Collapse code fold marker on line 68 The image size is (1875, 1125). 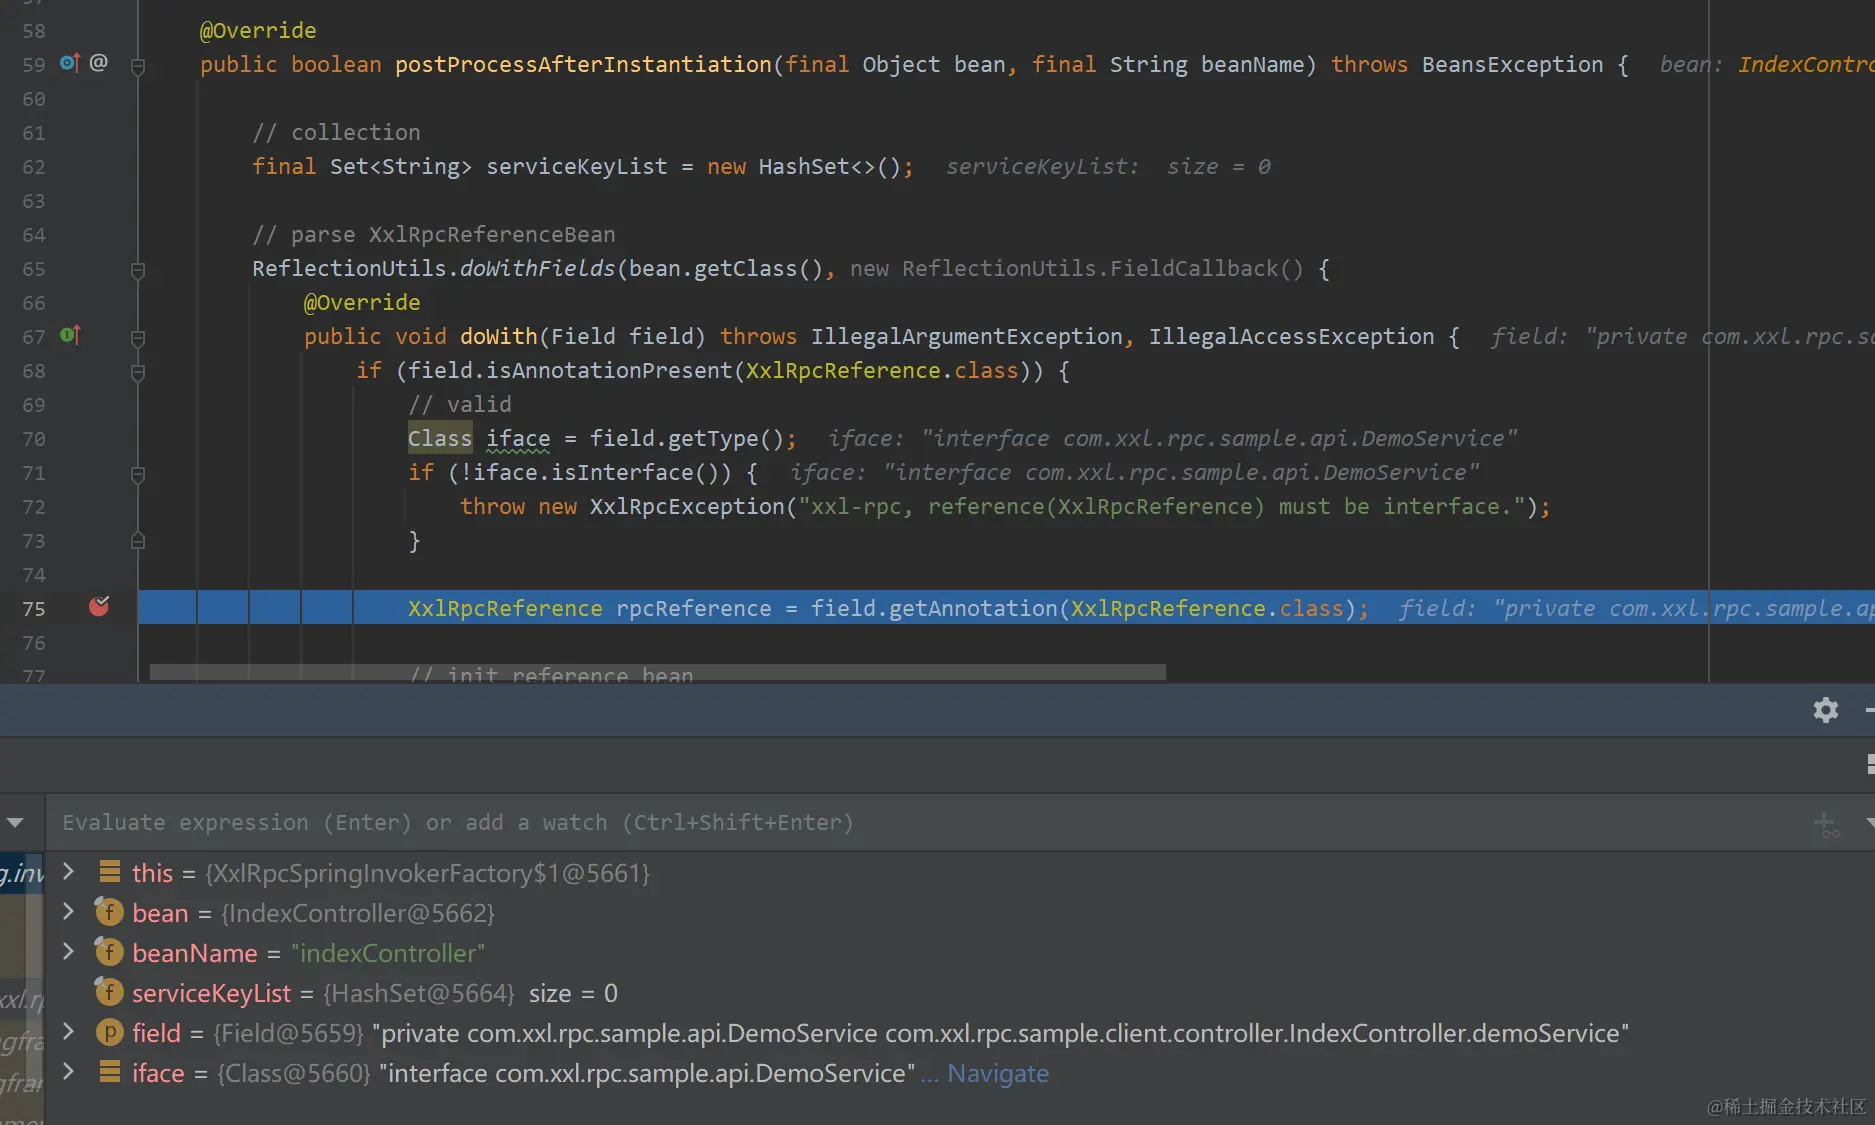[138, 372]
